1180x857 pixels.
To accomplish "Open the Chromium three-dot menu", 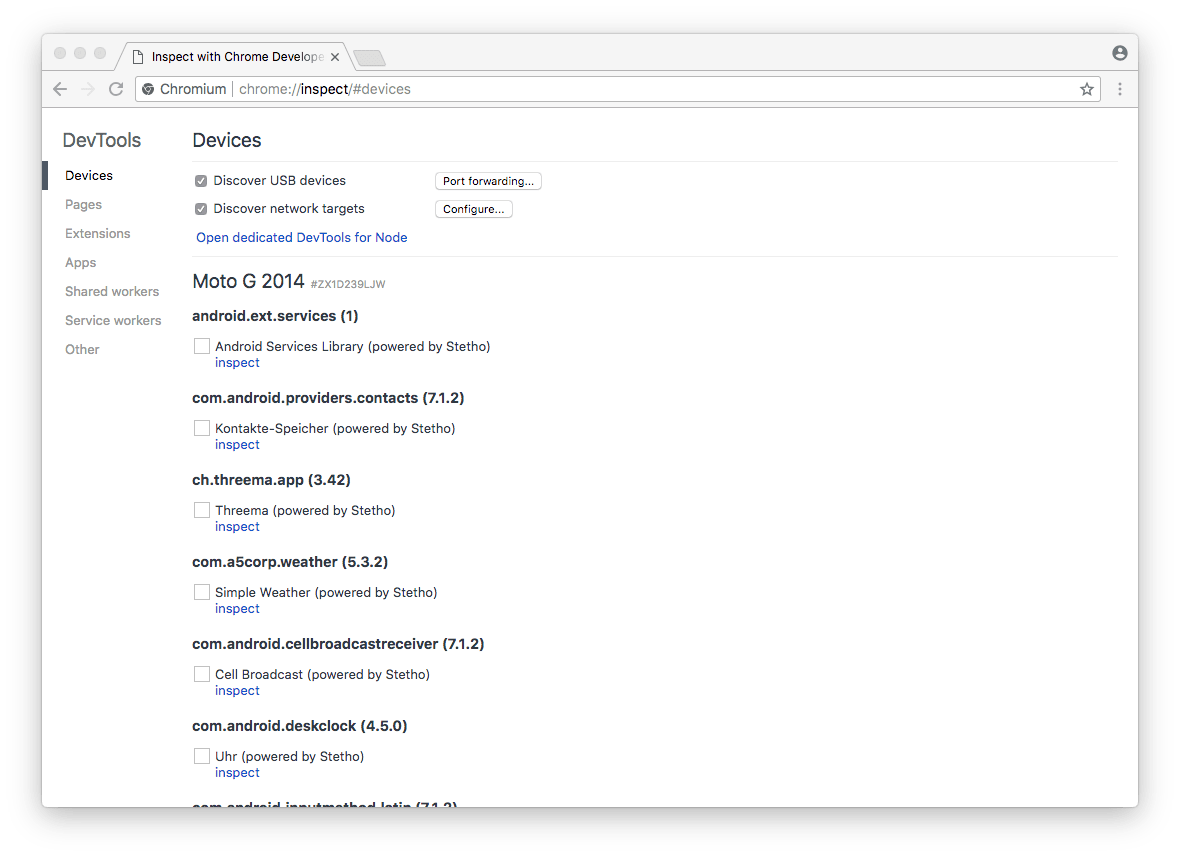I will [x=1119, y=89].
